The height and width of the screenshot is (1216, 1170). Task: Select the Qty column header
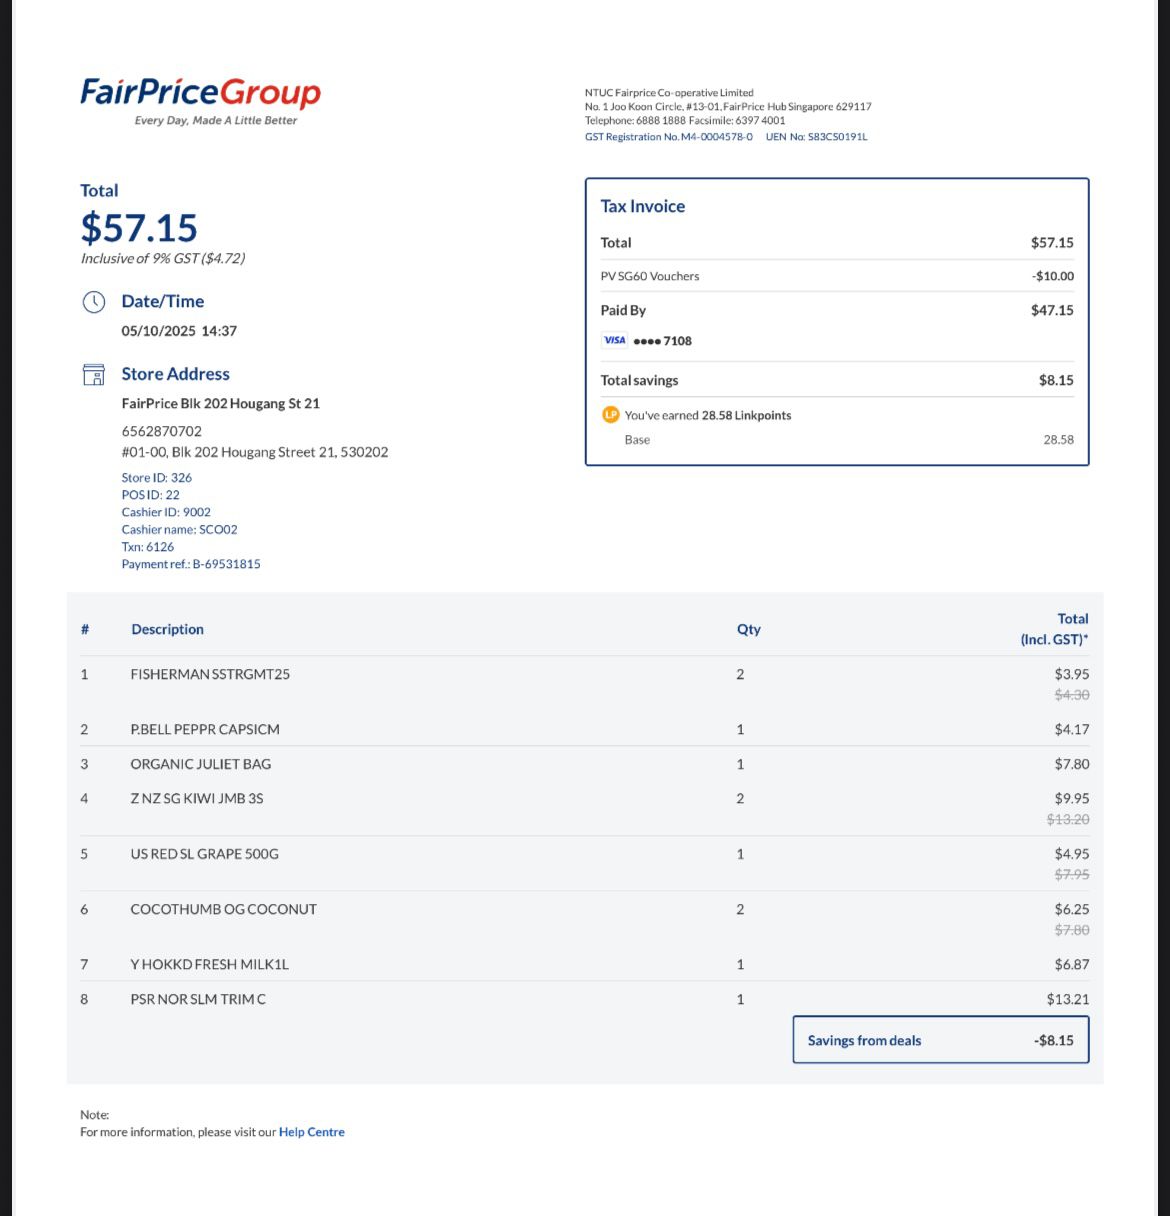[x=749, y=629]
